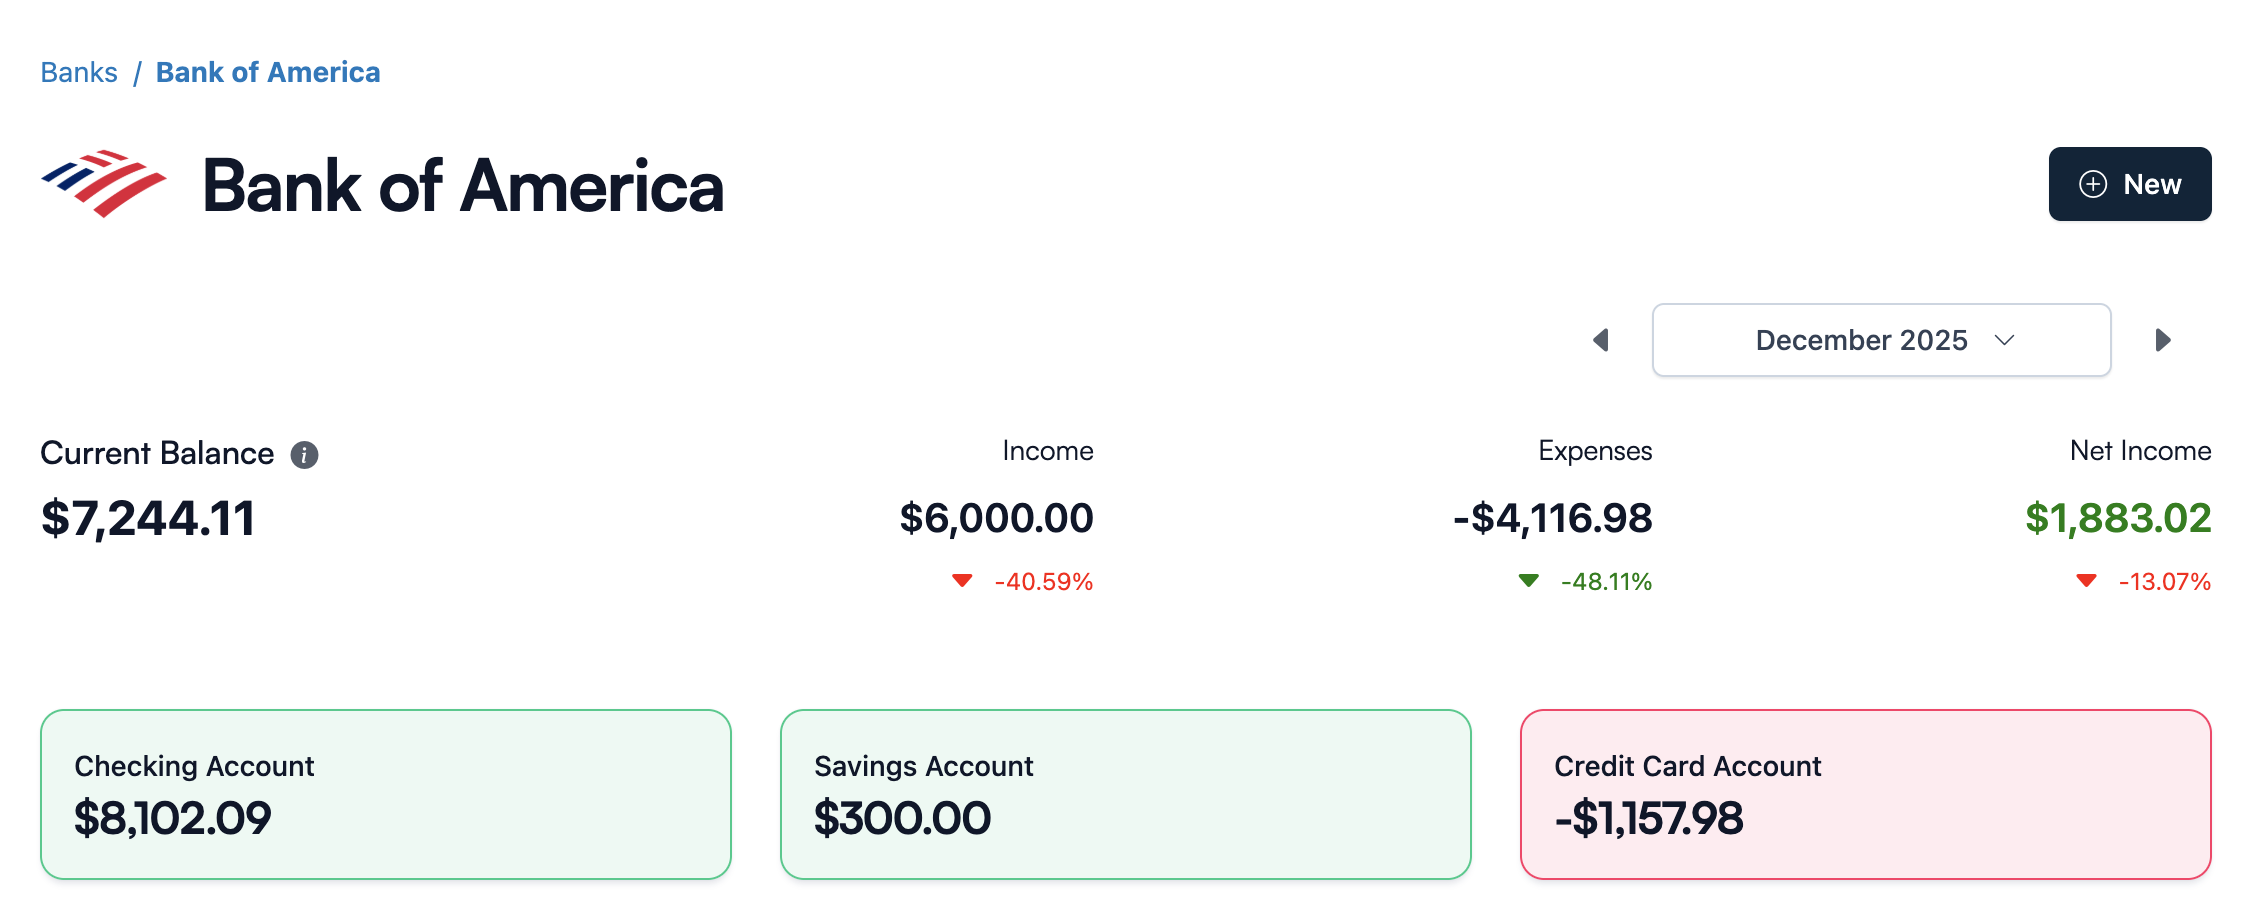
Task: Click the green triangle under Expenses
Action: (x=1527, y=580)
